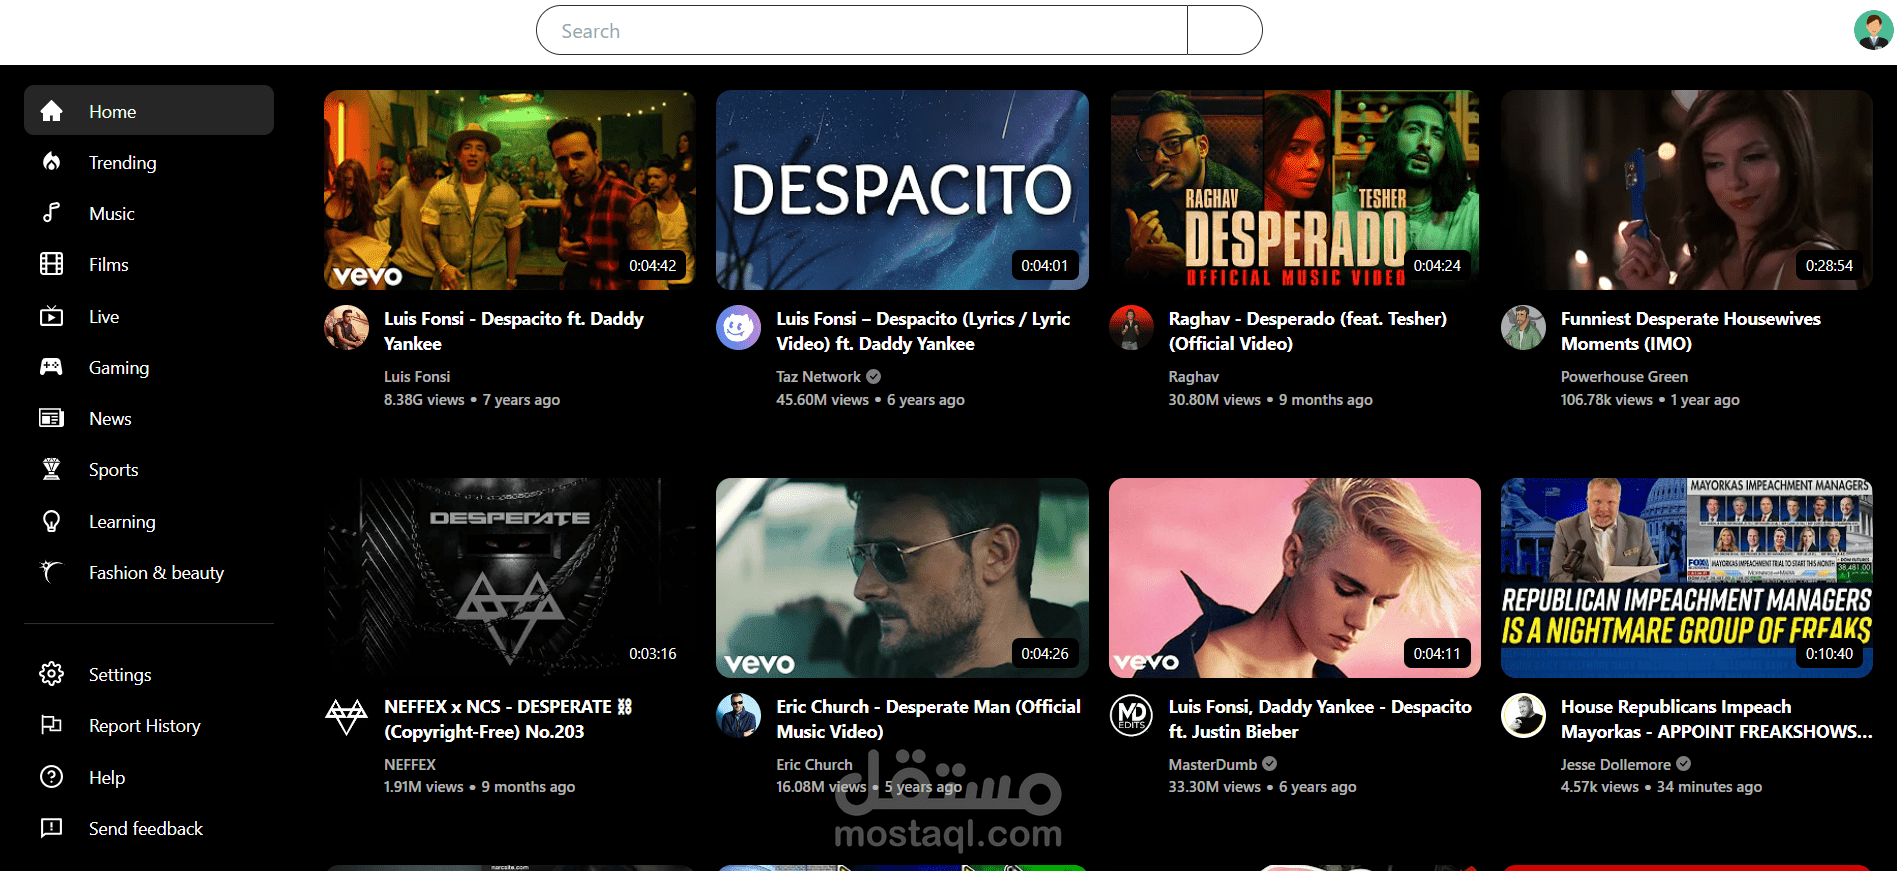Click channel name 'Jesse Dollemore'
Image resolution: width=1897 pixels, height=871 pixels.
tap(1615, 764)
